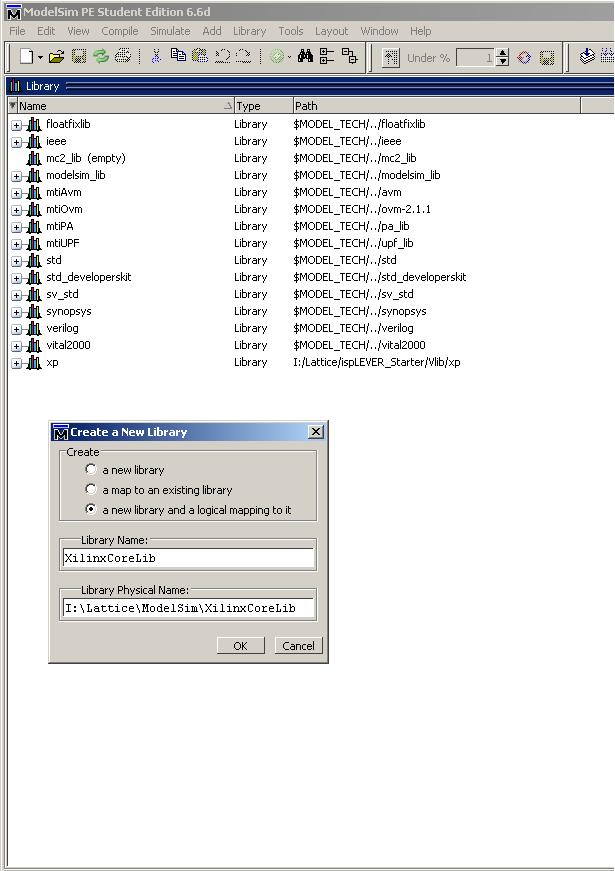615x871 pixels.
Task: Click the Redo toolbar icon
Action: (x=243, y=56)
